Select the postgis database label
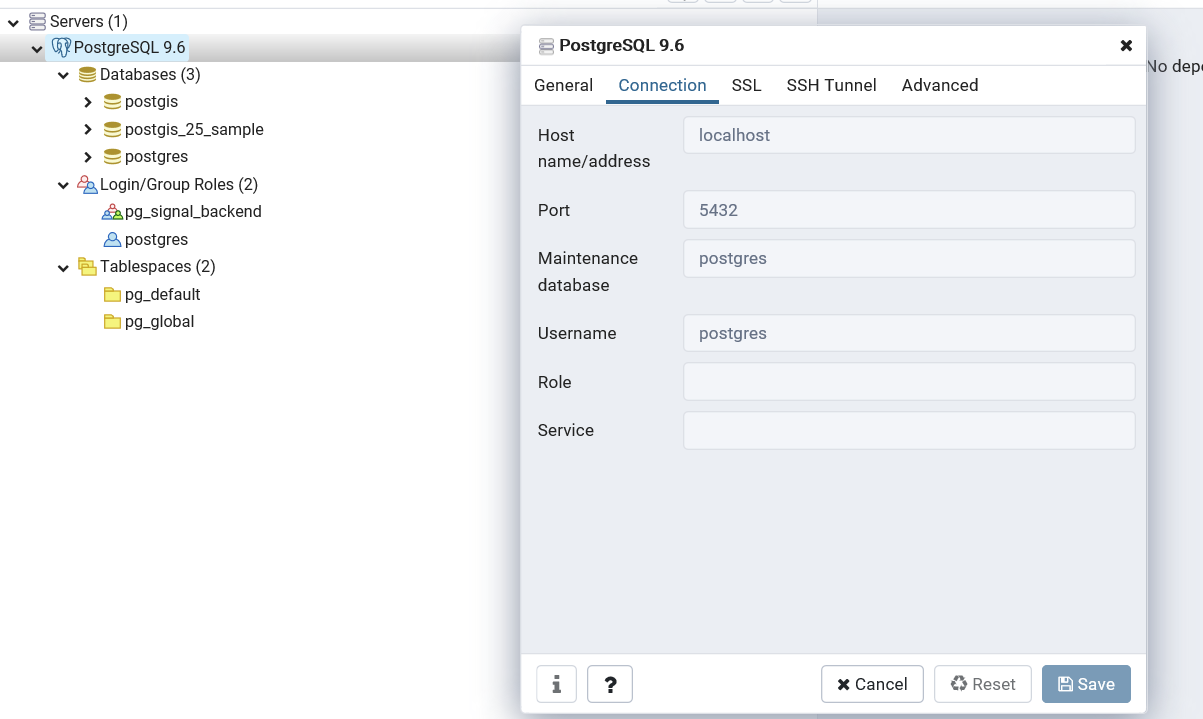This screenshot has height=719, width=1203. coord(151,102)
